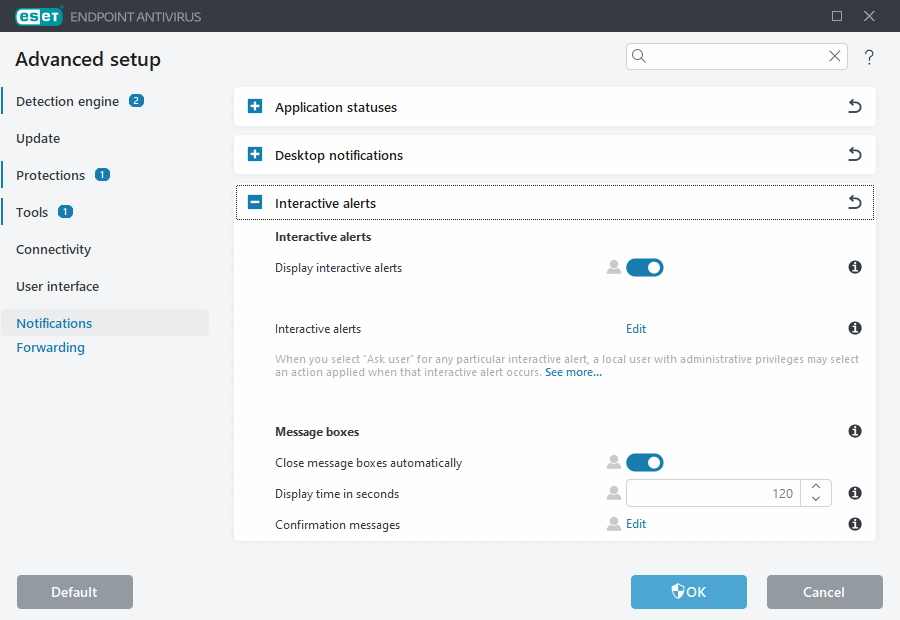Open Forwarding settings under Notifications
Screen dimensions: 900x620
50,347
